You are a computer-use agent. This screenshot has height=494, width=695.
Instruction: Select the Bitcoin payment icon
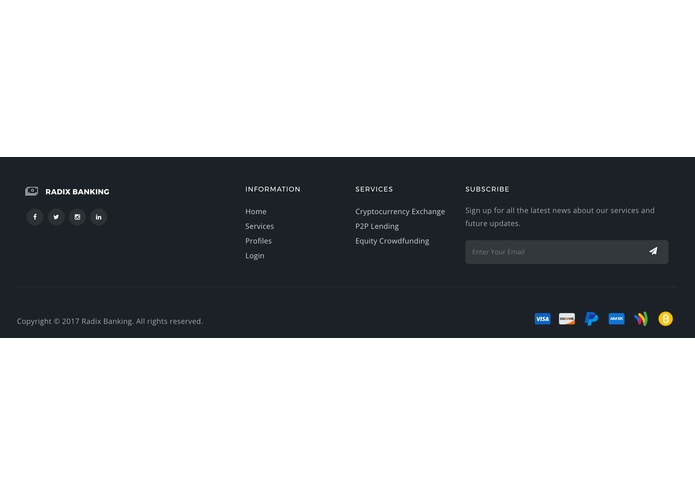pyautogui.click(x=665, y=319)
